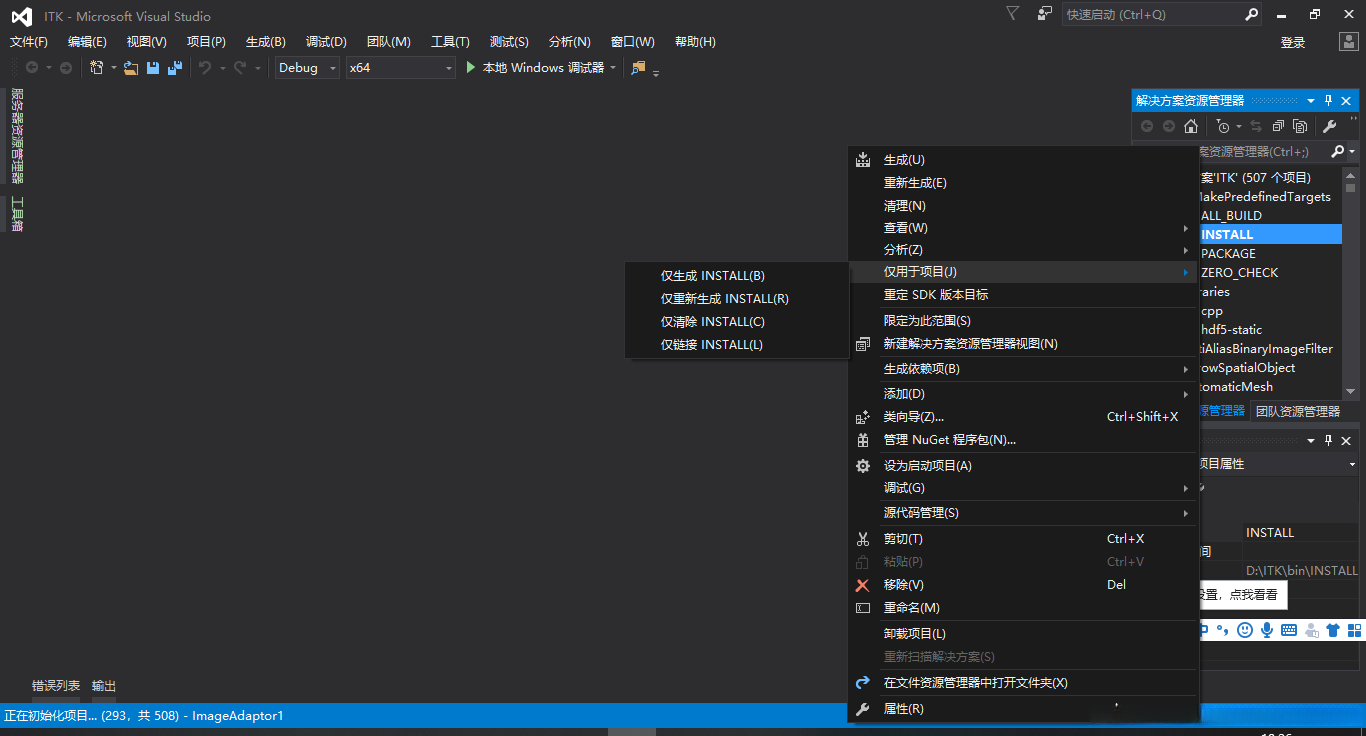Select 卸载项目(L) menu entry
Image resolution: width=1366 pixels, height=736 pixels.
coord(1023,634)
